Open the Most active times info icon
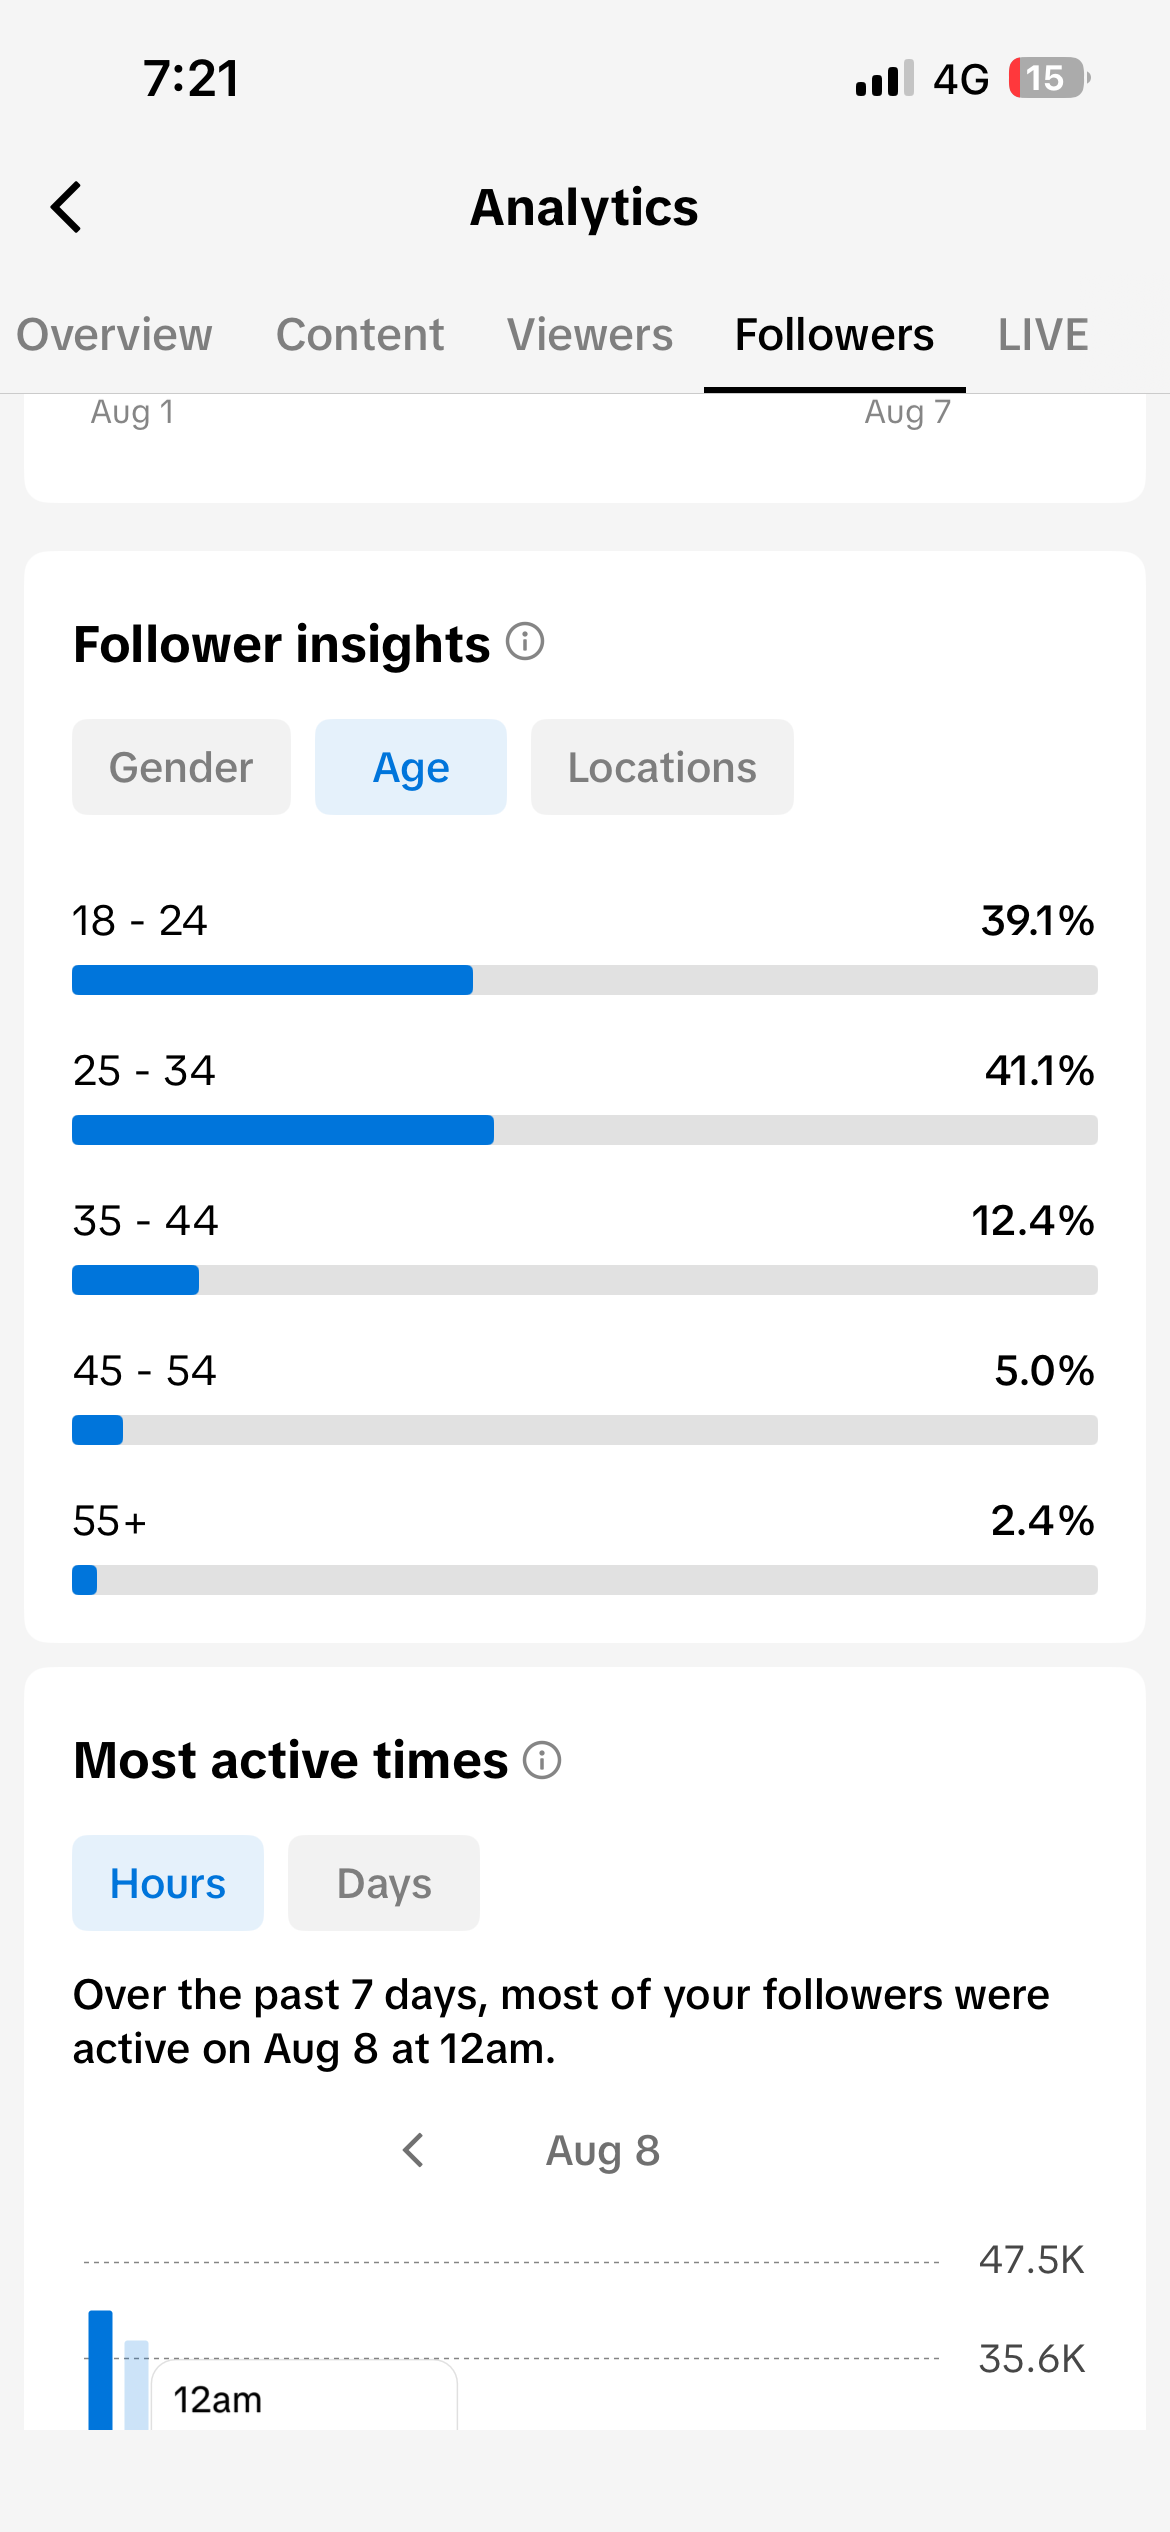Image resolution: width=1170 pixels, height=2532 pixels. 542,1759
